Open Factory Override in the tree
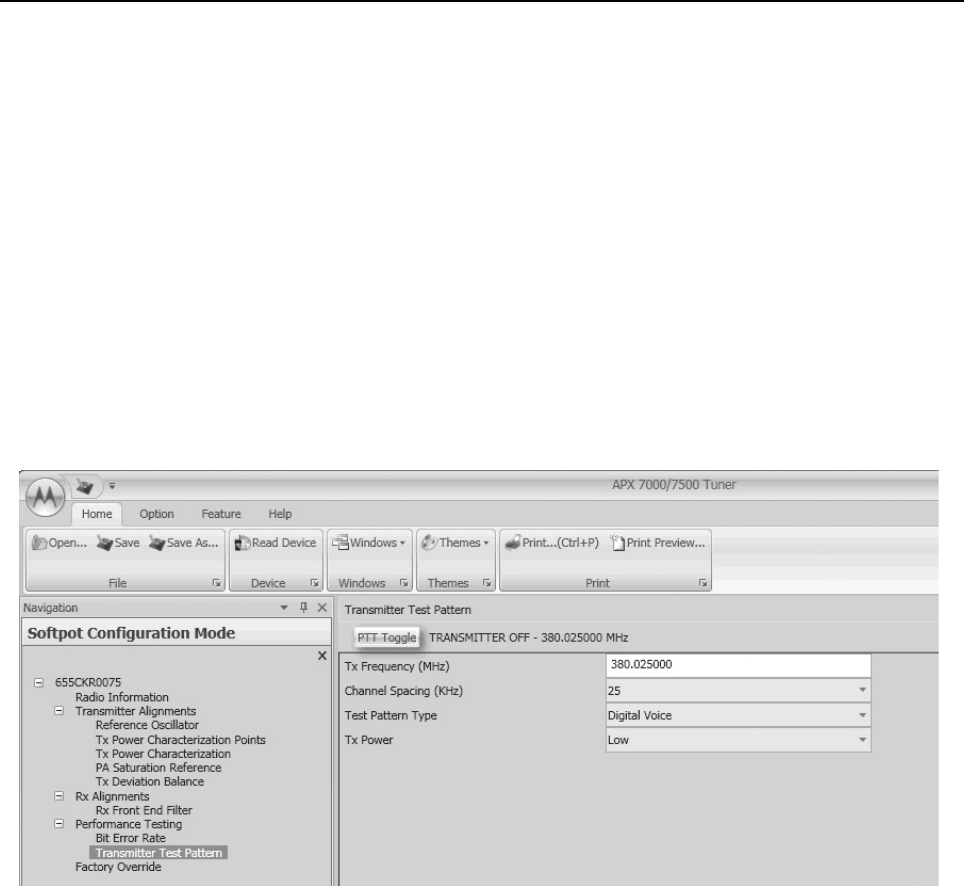Screen dimensions: 964x886 point(118,867)
